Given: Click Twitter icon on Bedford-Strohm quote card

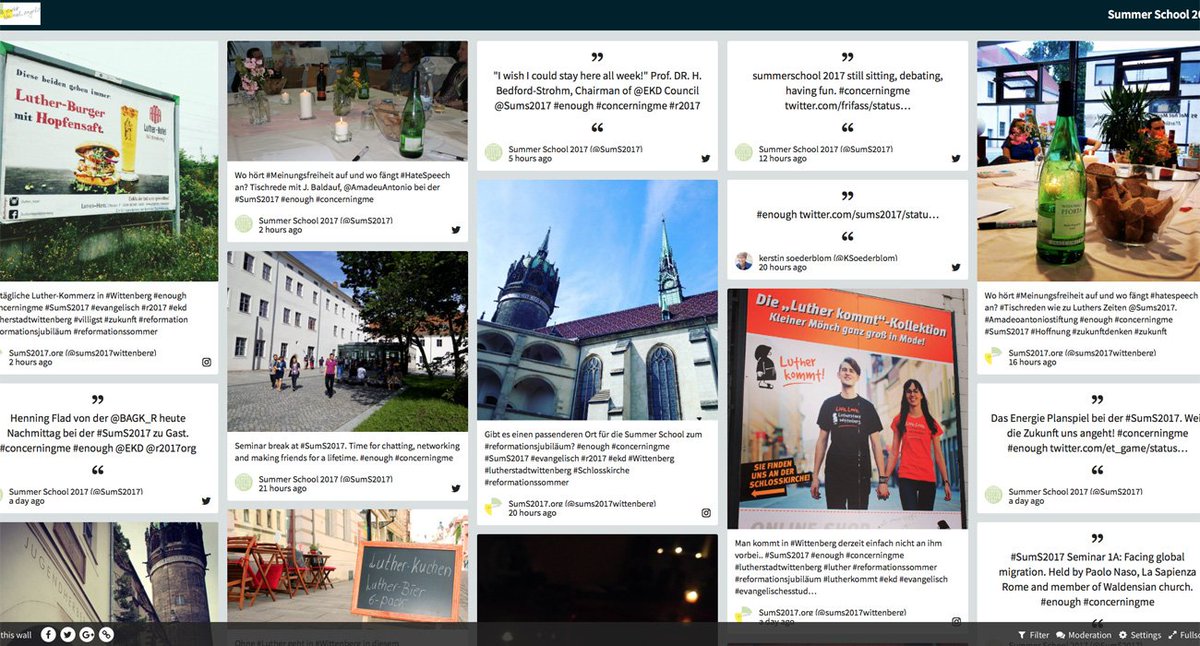Looking at the screenshot, I should click(x=706, y=158).
